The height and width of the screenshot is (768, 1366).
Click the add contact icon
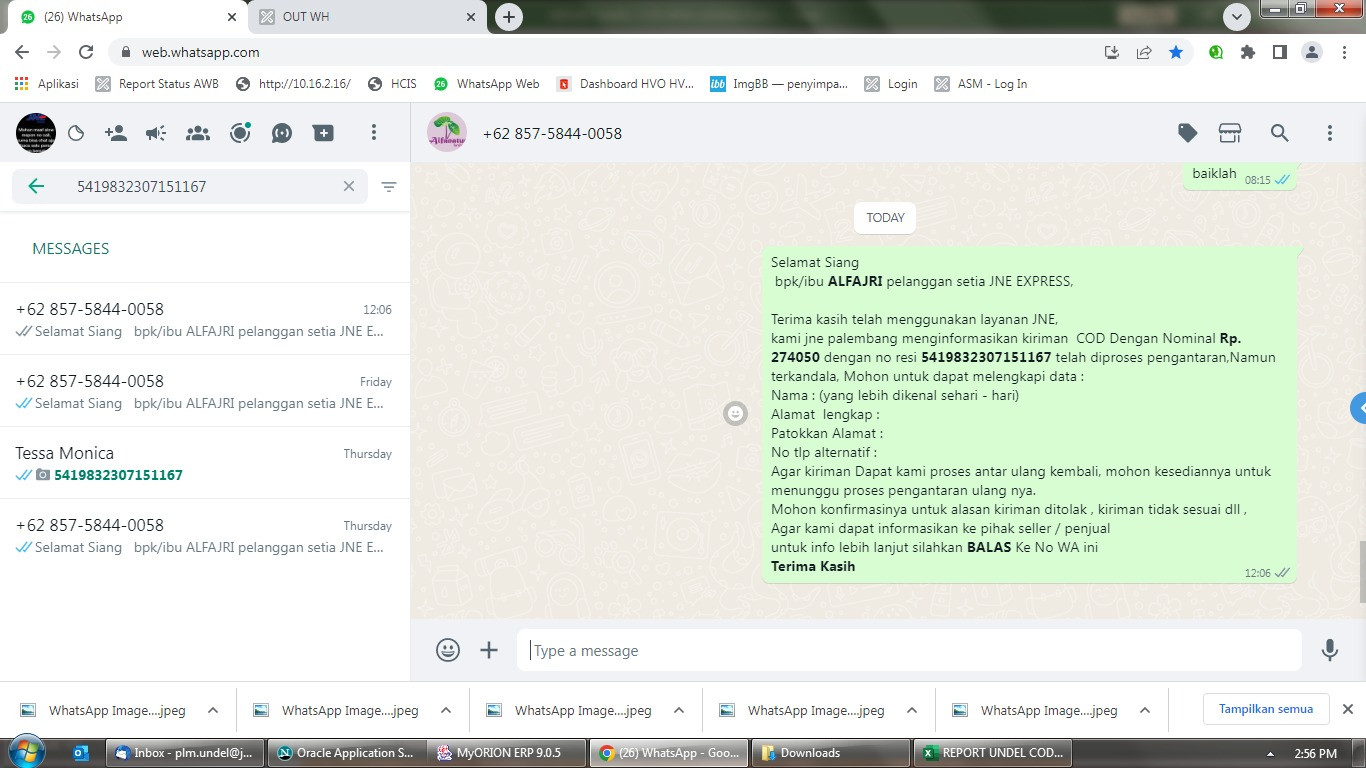[116, 133]
